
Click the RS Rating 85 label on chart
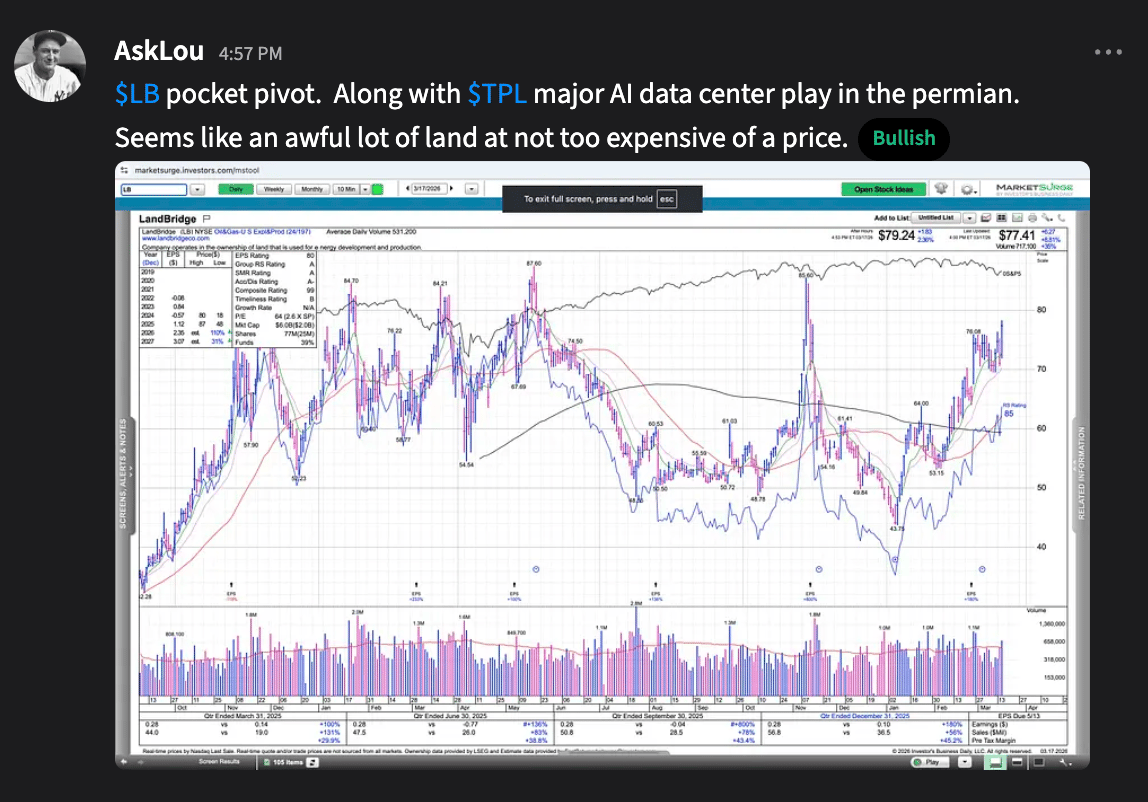pos(1014,409)
